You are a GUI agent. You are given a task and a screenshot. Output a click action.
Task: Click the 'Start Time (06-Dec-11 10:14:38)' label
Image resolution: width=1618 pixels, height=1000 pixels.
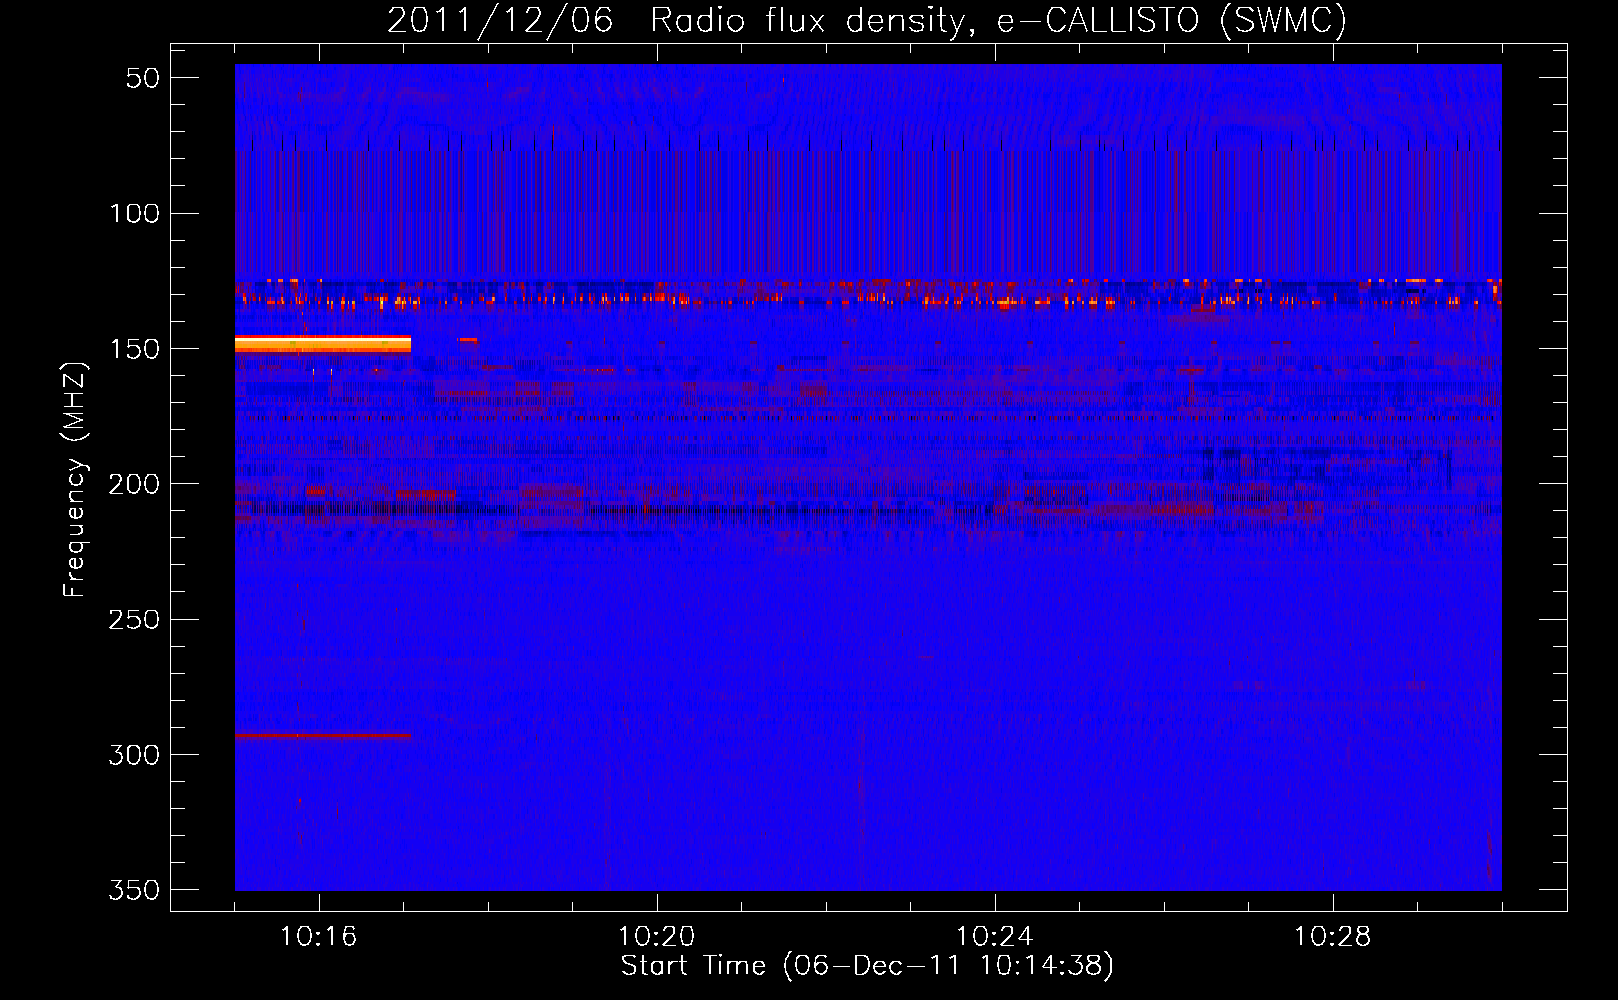coord(867,966)
